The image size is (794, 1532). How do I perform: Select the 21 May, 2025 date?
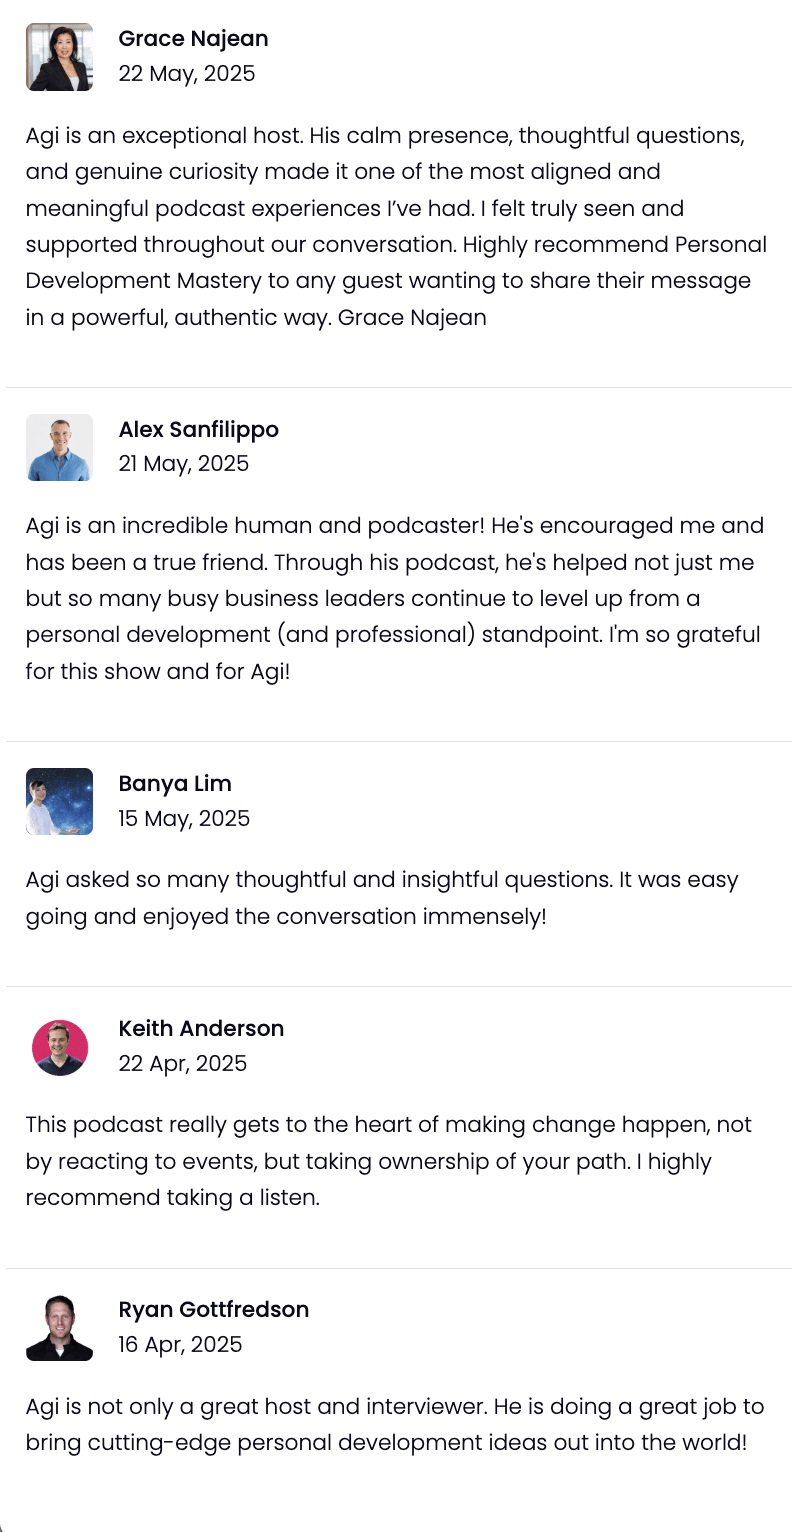point(183,464)
